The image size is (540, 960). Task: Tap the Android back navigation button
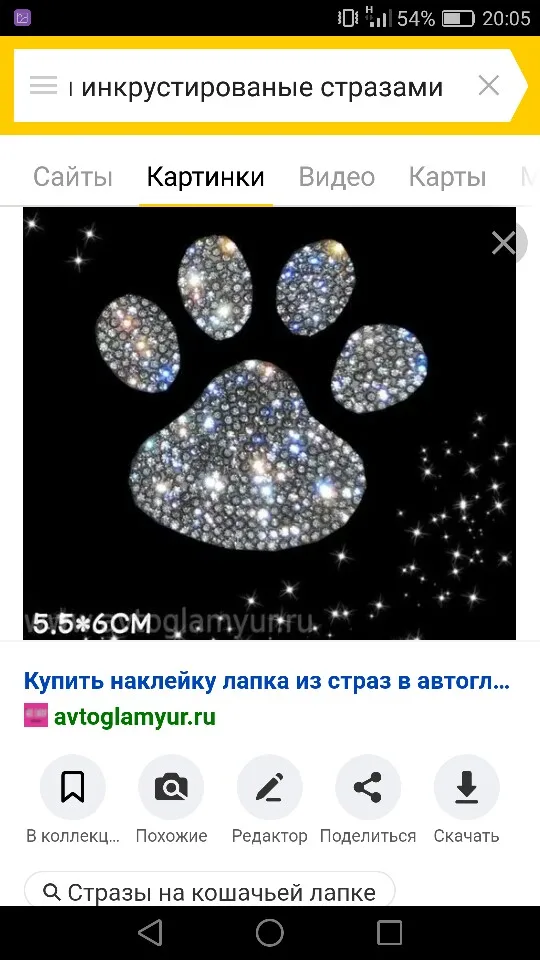(150, 933)
